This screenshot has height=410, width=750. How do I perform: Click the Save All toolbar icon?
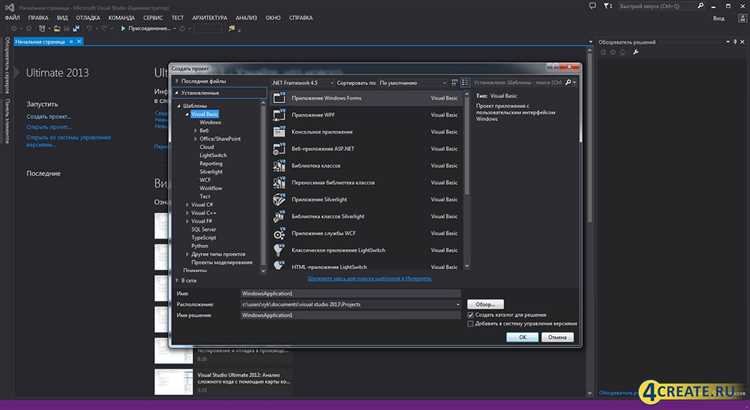76,29
